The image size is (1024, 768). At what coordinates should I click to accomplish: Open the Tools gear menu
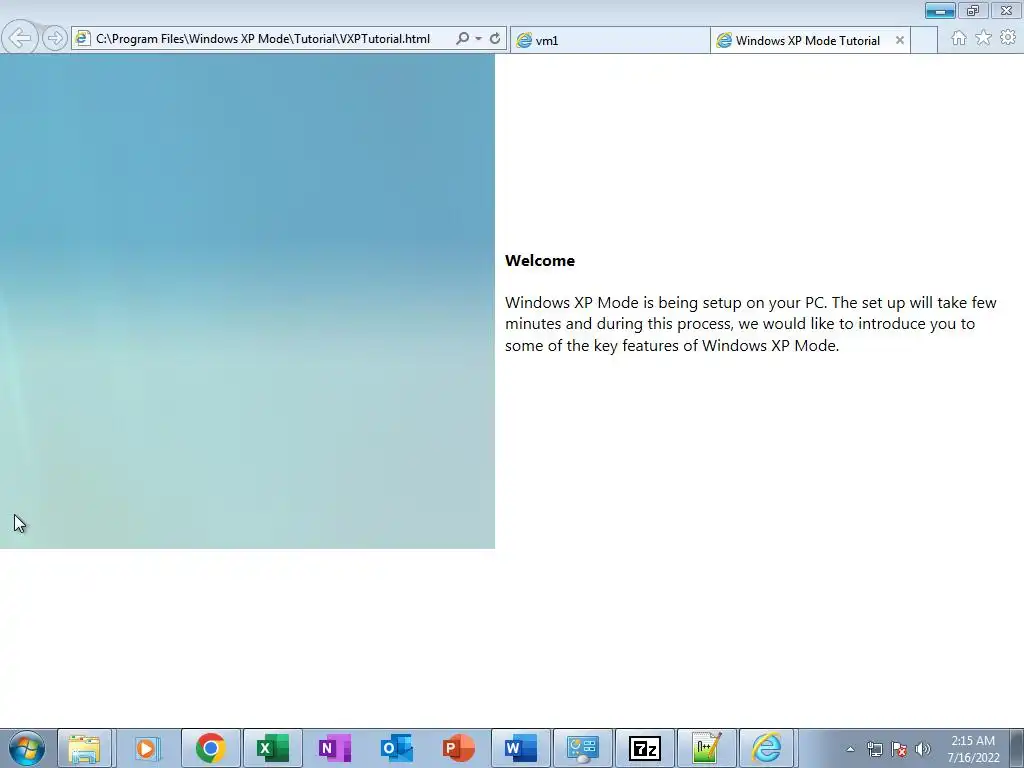[x=1008, y=38]
